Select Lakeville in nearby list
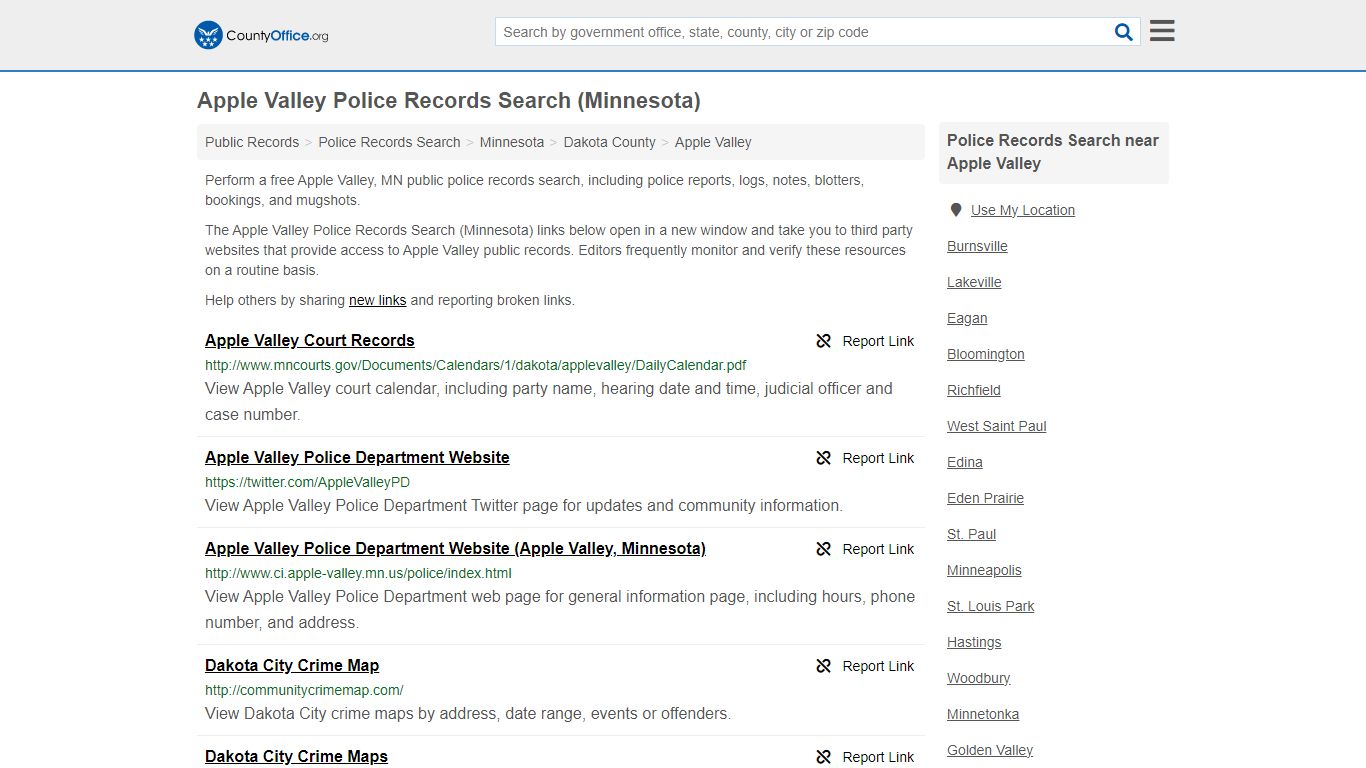Screen dimensions: 1366x768 (974, 282)
